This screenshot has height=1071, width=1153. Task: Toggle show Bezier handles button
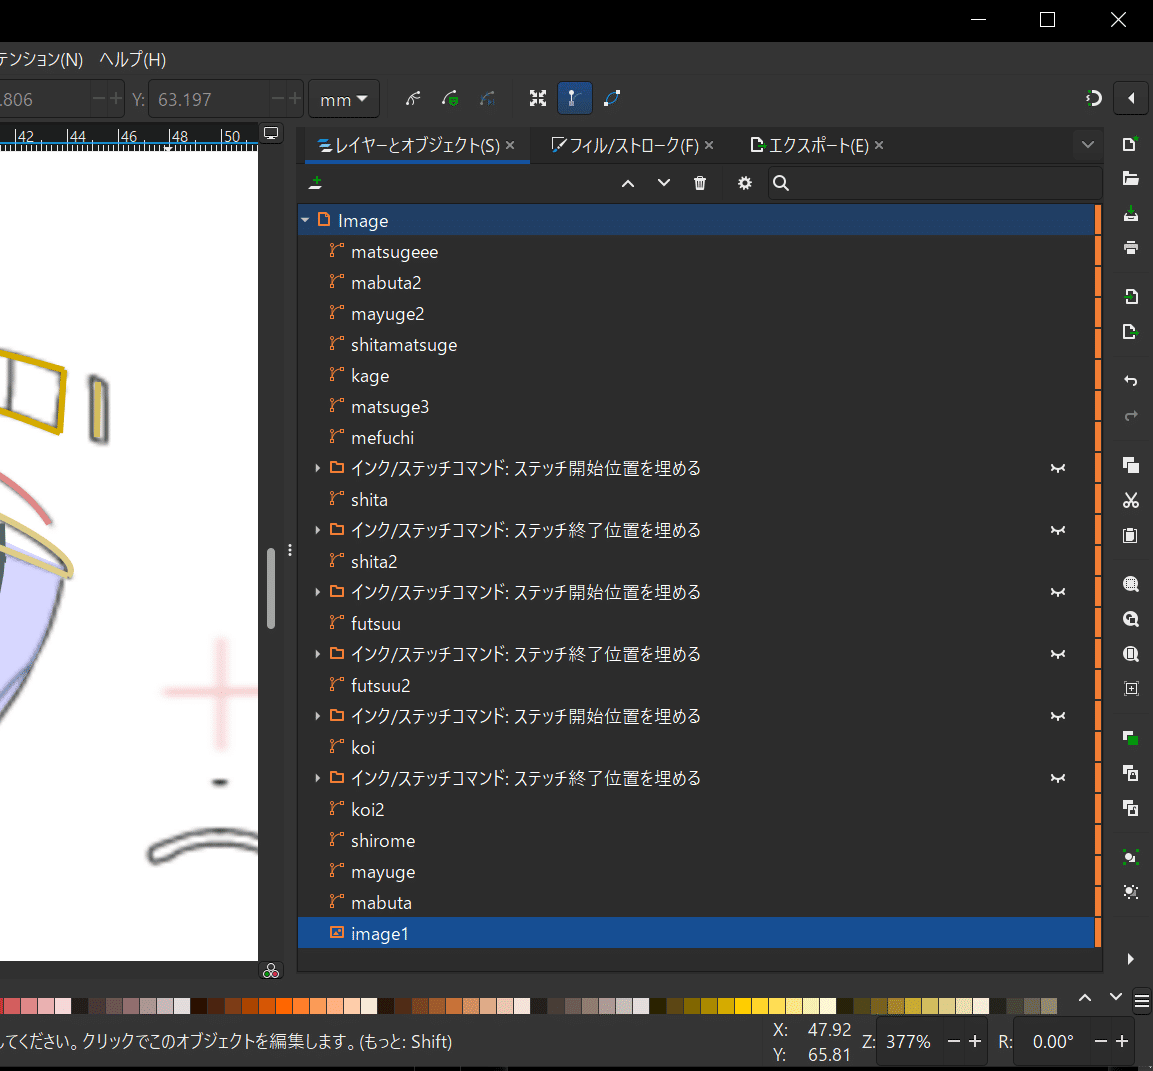point(575,99)
